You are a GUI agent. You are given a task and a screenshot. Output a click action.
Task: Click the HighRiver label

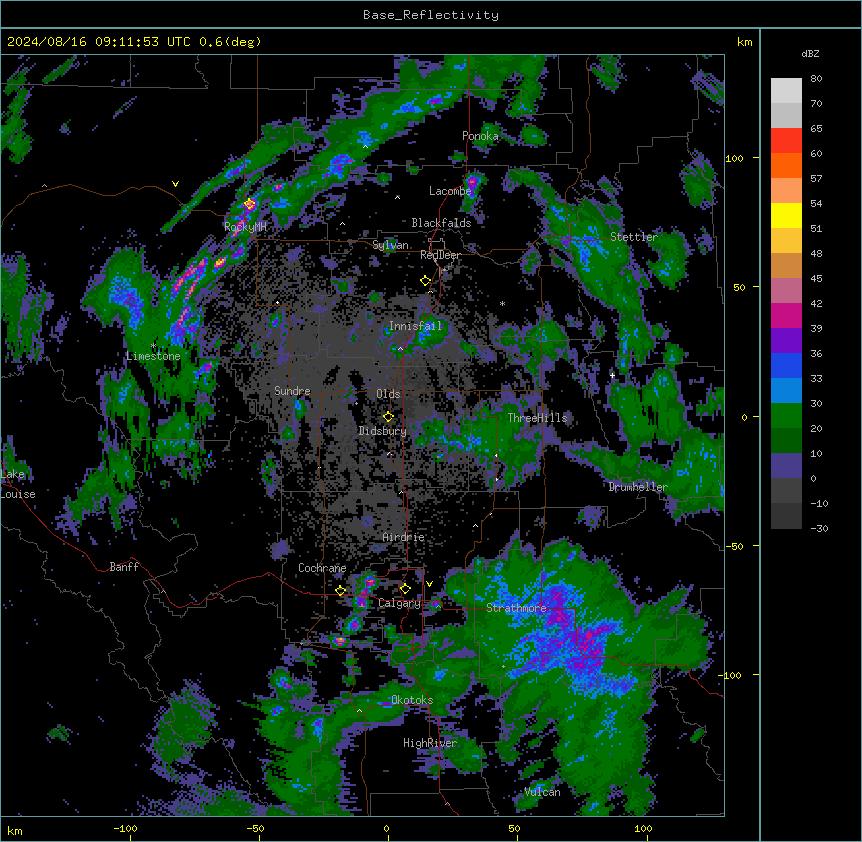[430, 743]
